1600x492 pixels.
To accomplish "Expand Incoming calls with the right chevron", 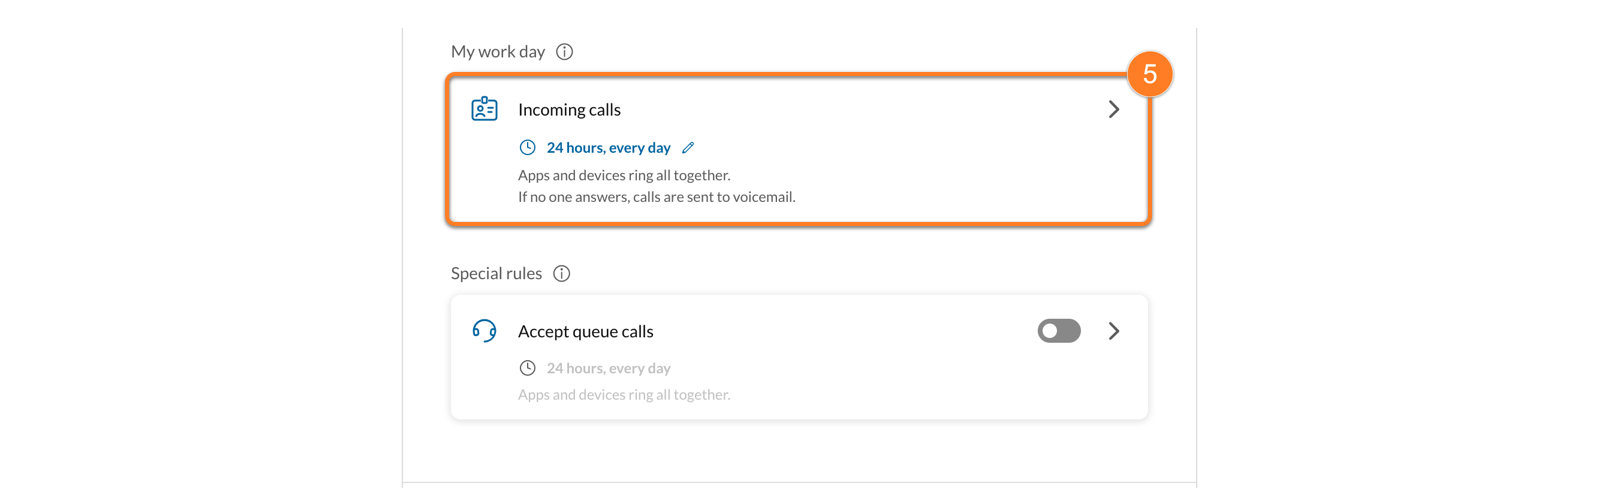I will pyautogui.click(x=1113, y=109).
